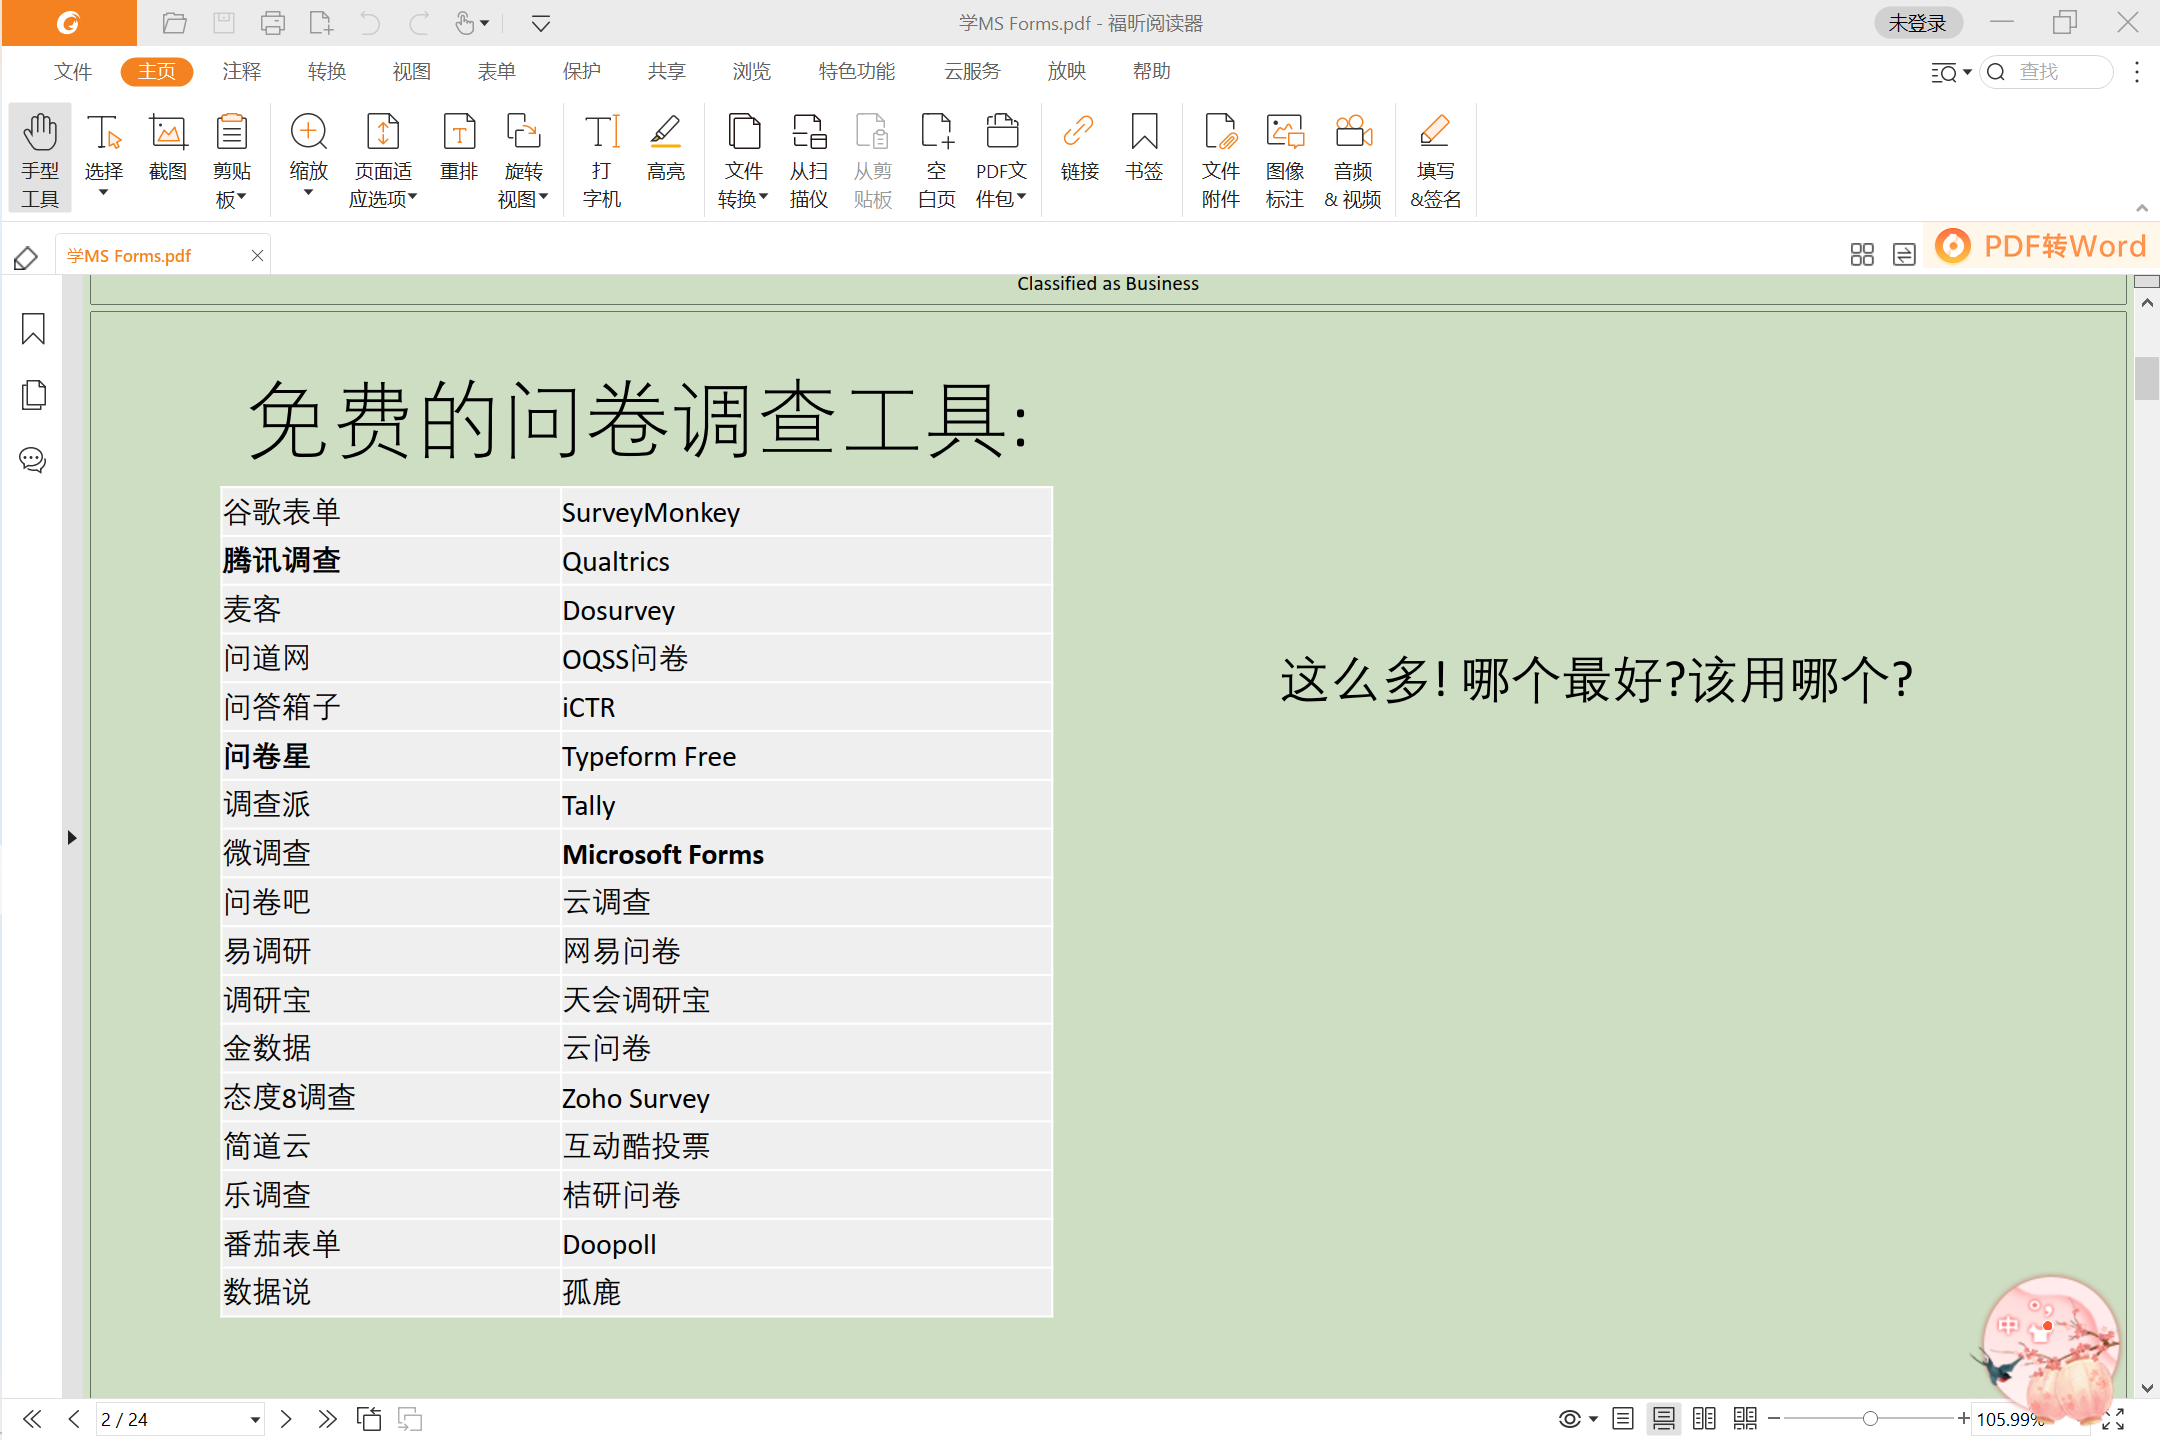This screenshot has height=1440, width=2160.
Task: Click the Snapshot (截图) tool
Action: click(168, 147)
